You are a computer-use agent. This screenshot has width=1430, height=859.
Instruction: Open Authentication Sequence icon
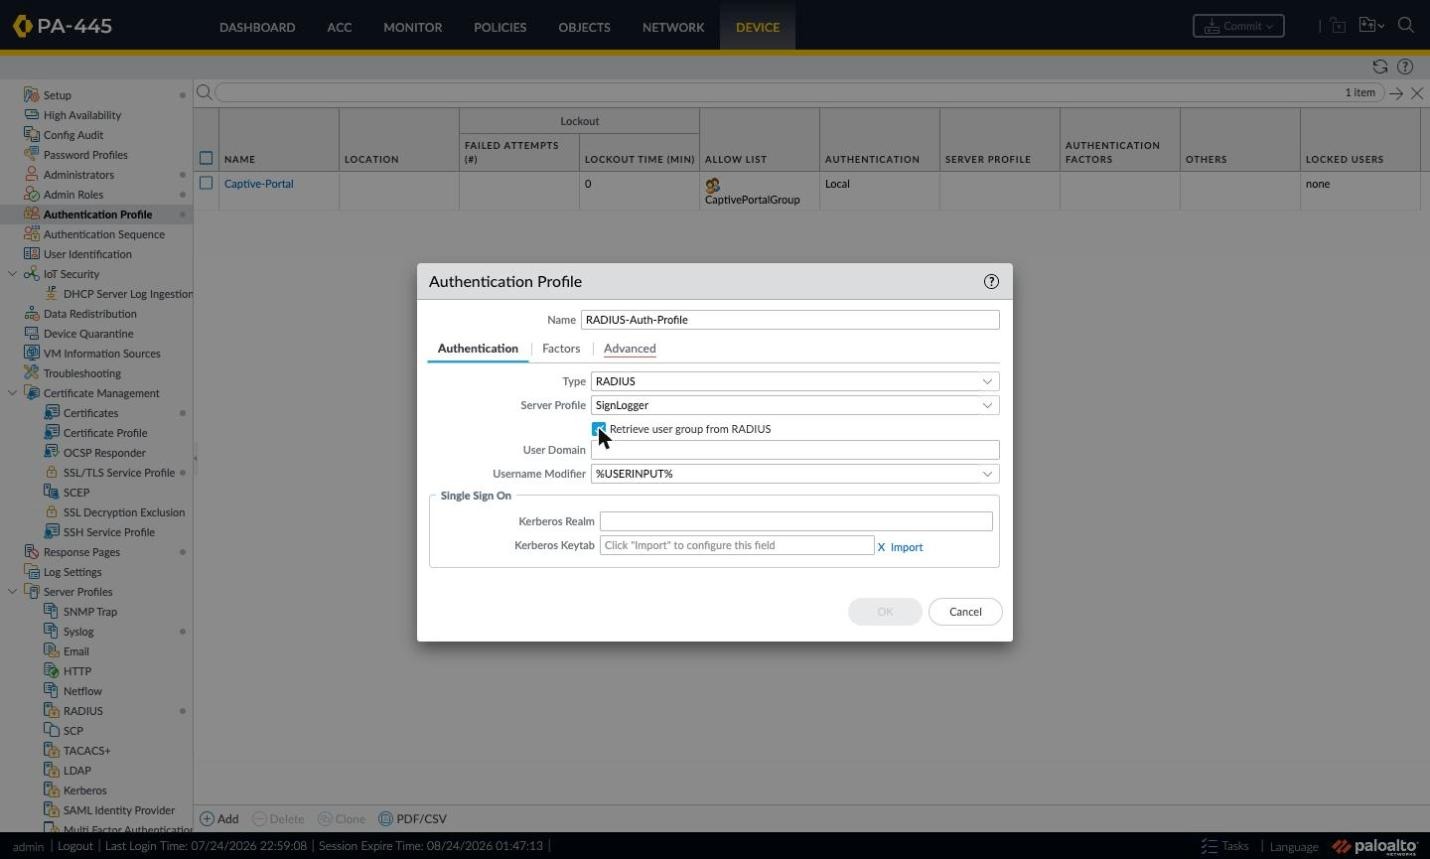(x=31, y=234)
